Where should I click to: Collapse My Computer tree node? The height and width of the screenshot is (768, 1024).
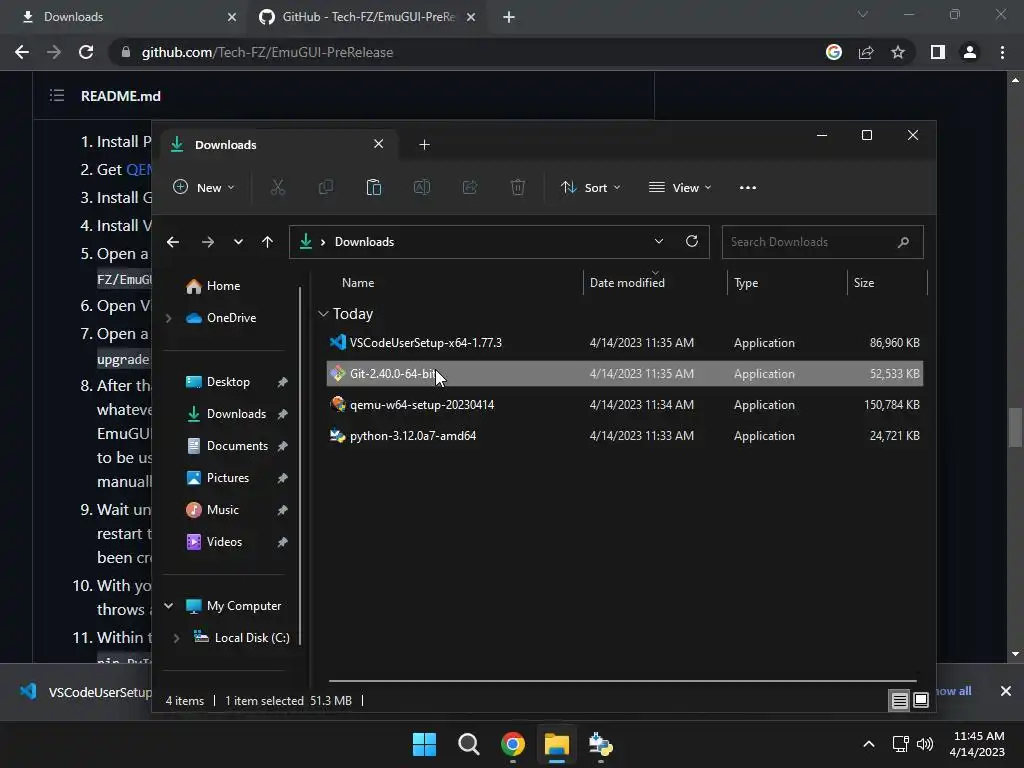pos(168,606)
